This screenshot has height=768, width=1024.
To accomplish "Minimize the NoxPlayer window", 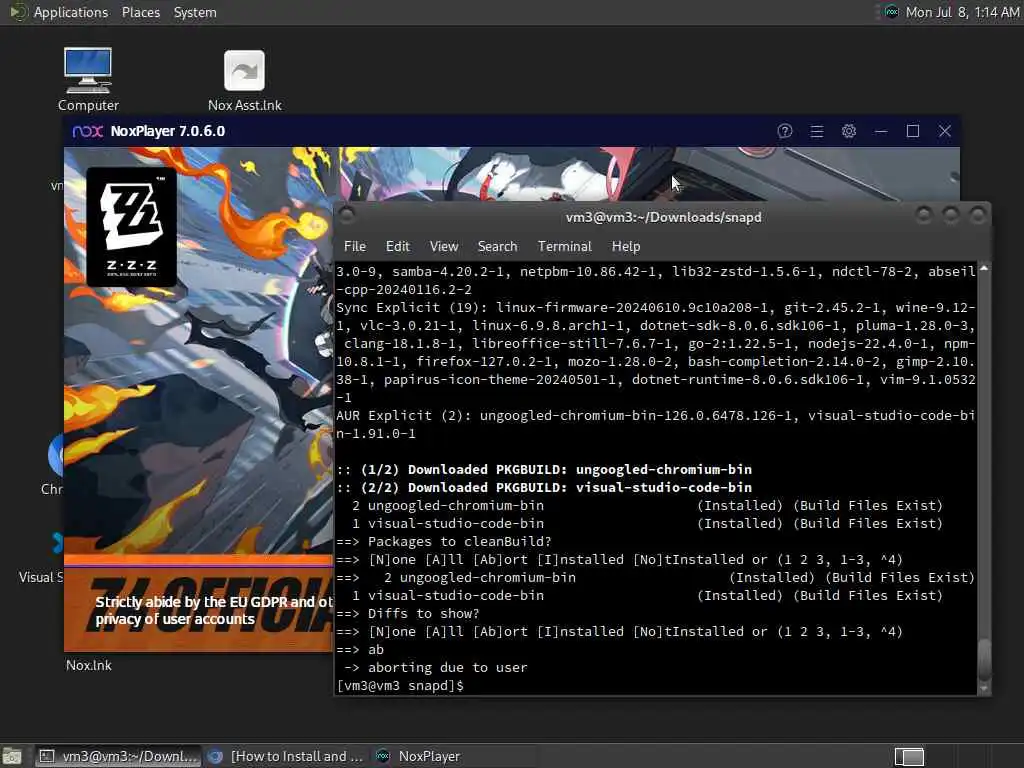I will [881, 131].
